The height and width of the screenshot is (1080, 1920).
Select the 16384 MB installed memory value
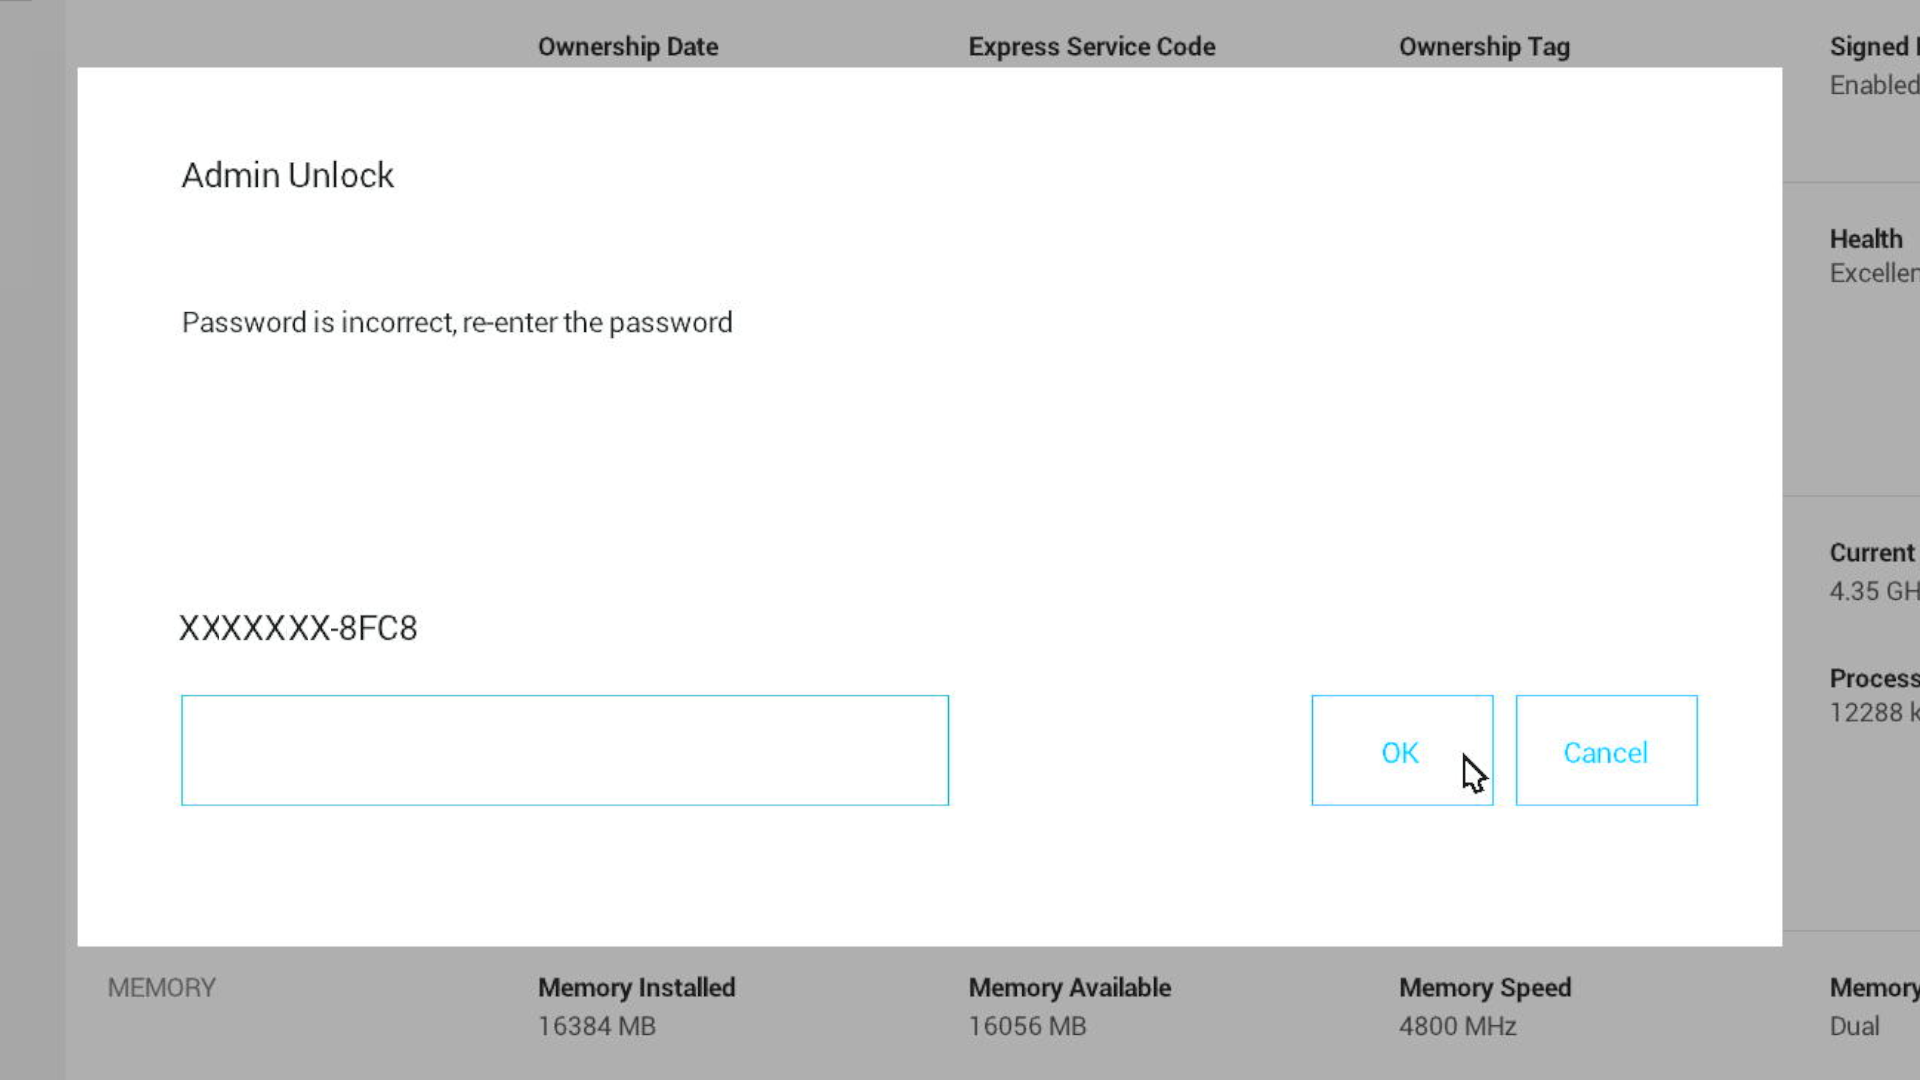coord(595,1026)
